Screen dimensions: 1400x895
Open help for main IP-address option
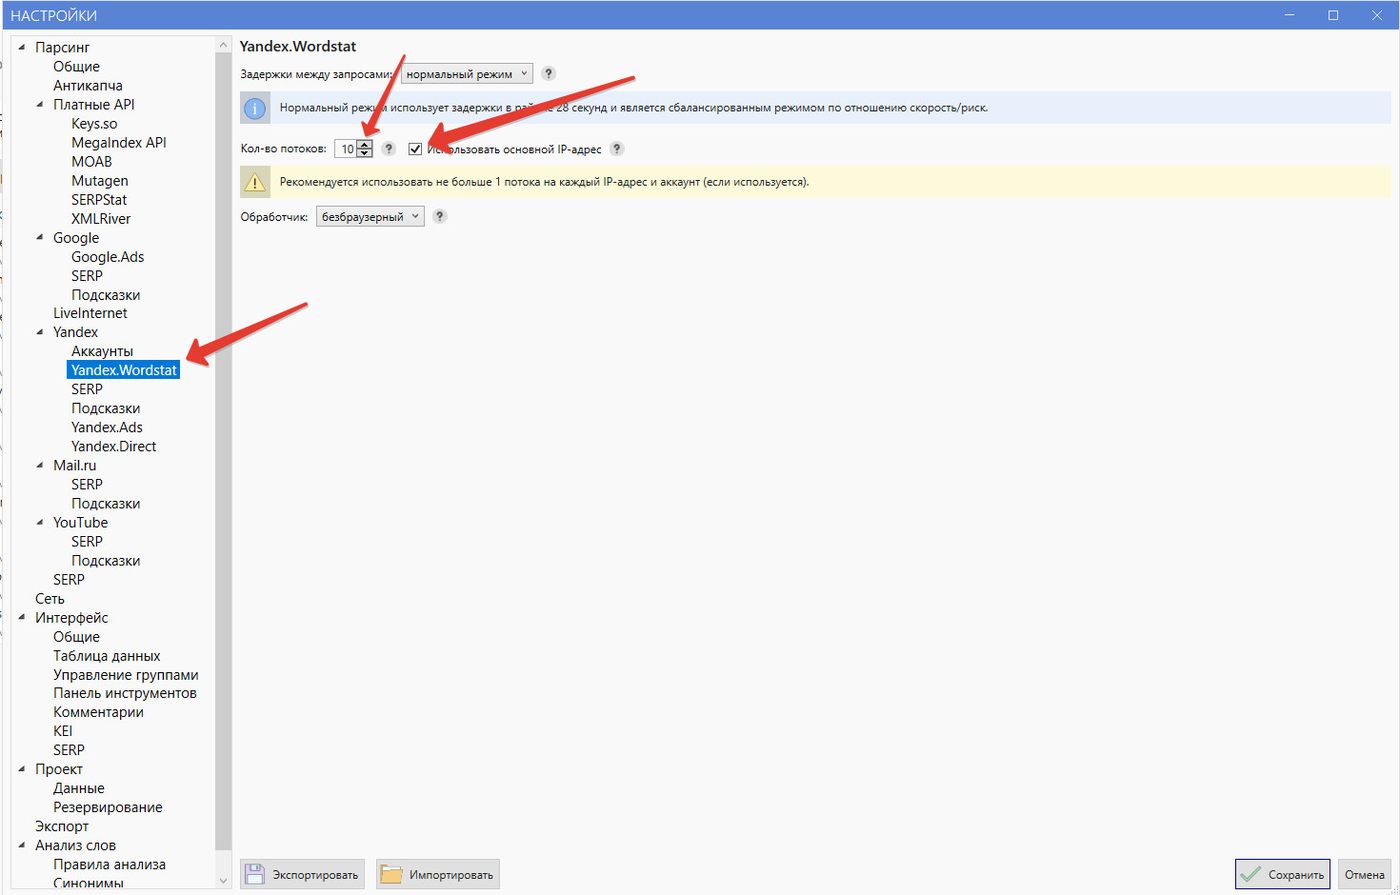617,149
